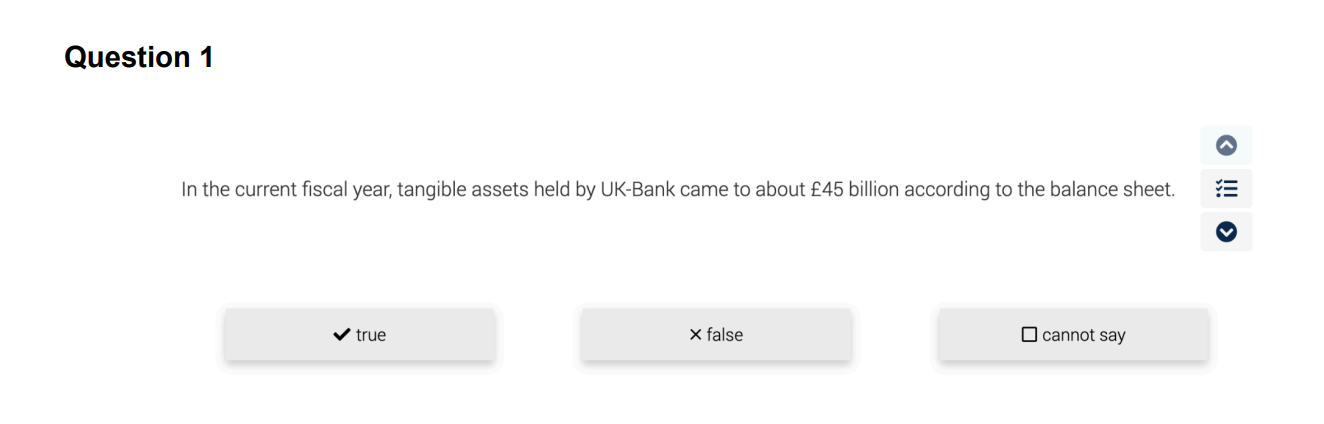Click the empty square icon beside cannot say
This screenshot has height=424, width=1324.
pyautogui.click(x=1029, y=335)
